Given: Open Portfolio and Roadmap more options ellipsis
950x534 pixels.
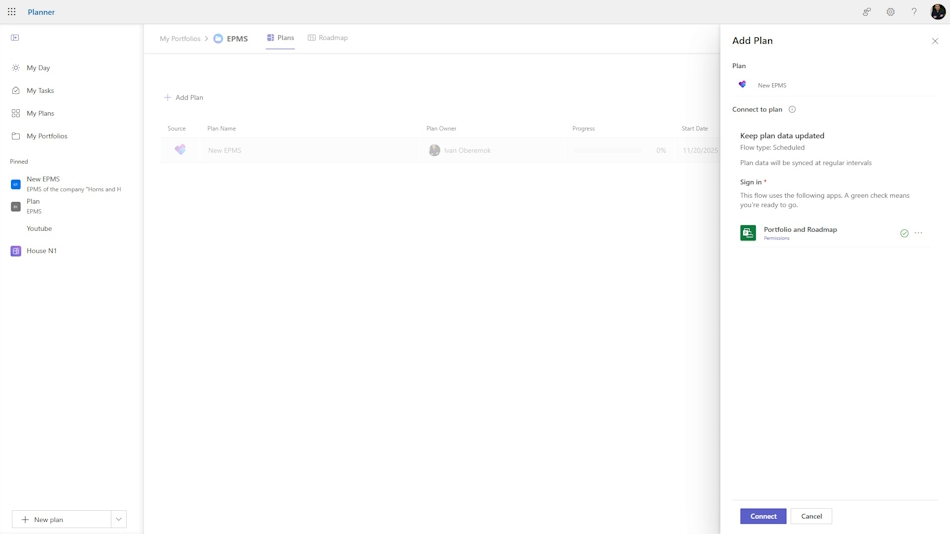Looking at the screenshot, I should [x=918, y=233].
